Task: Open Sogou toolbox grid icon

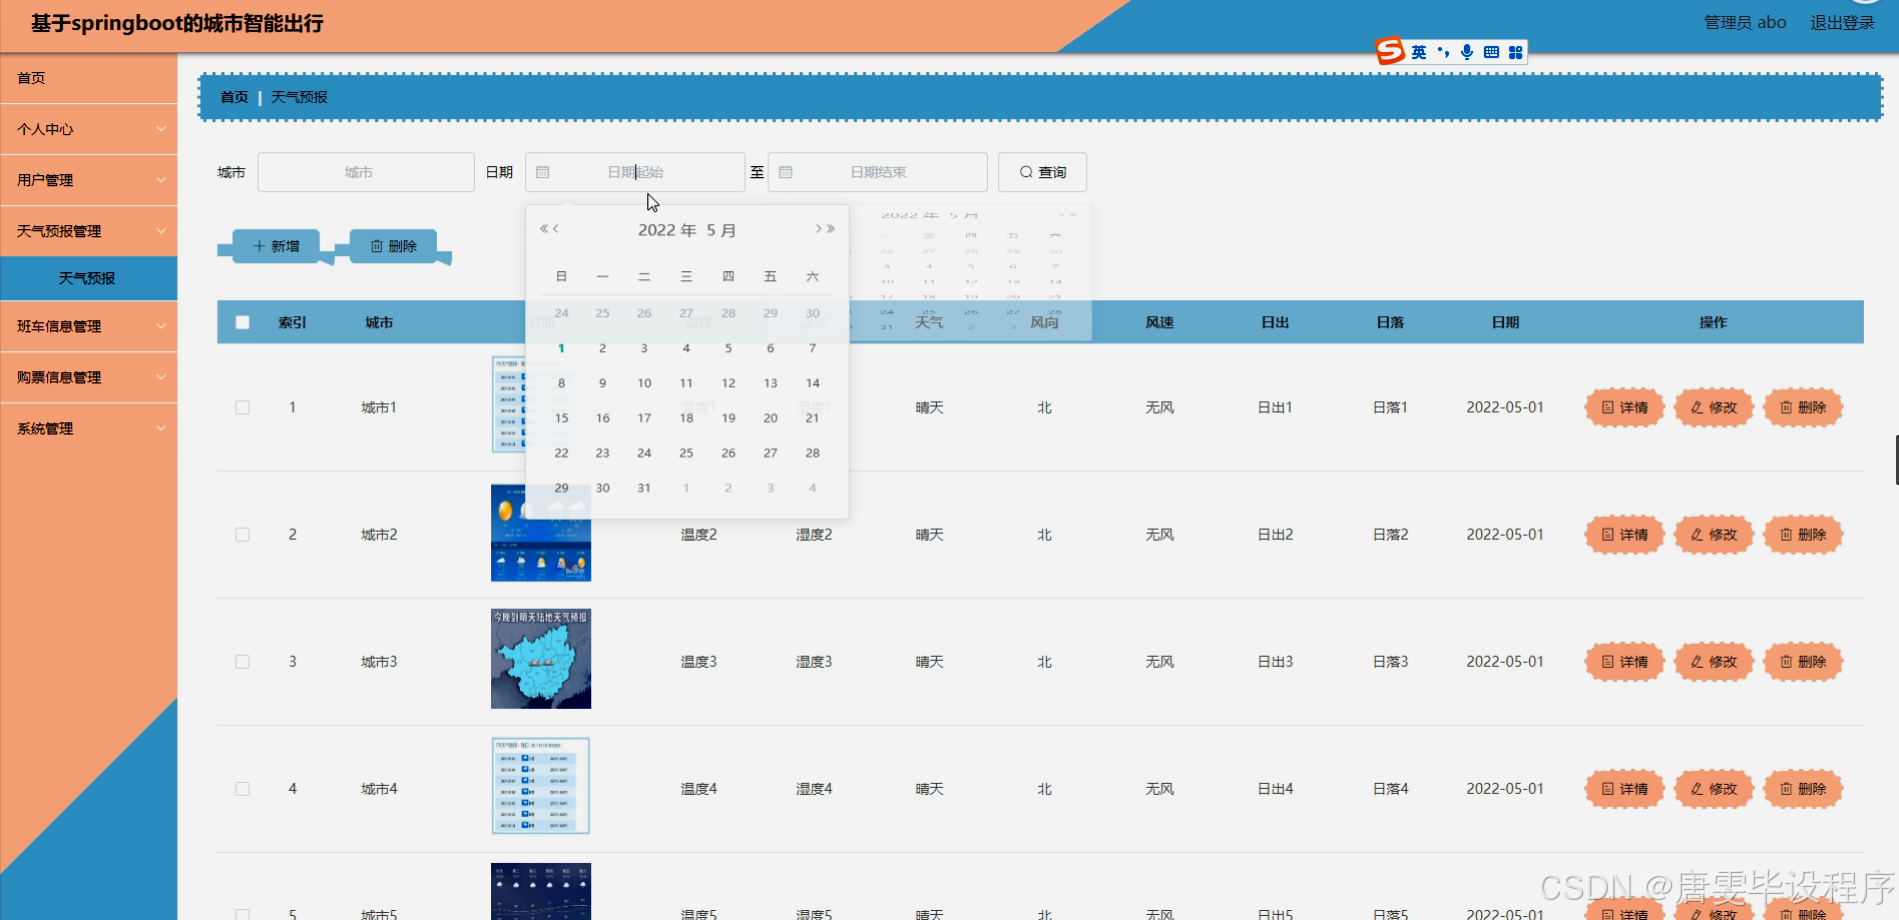Action: (1516, 52)
